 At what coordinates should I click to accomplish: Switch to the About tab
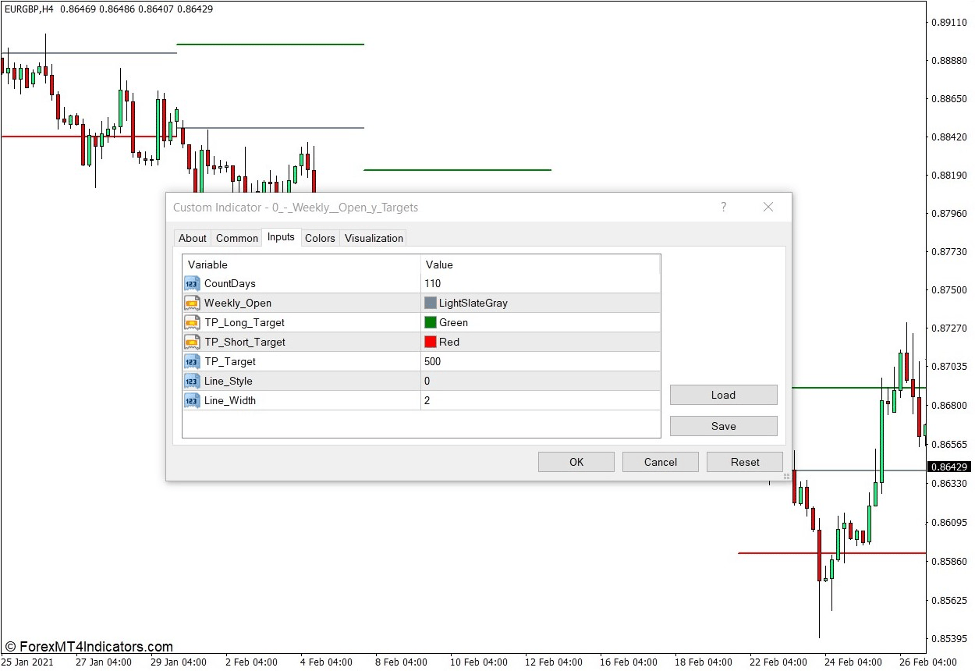point(192,238)
